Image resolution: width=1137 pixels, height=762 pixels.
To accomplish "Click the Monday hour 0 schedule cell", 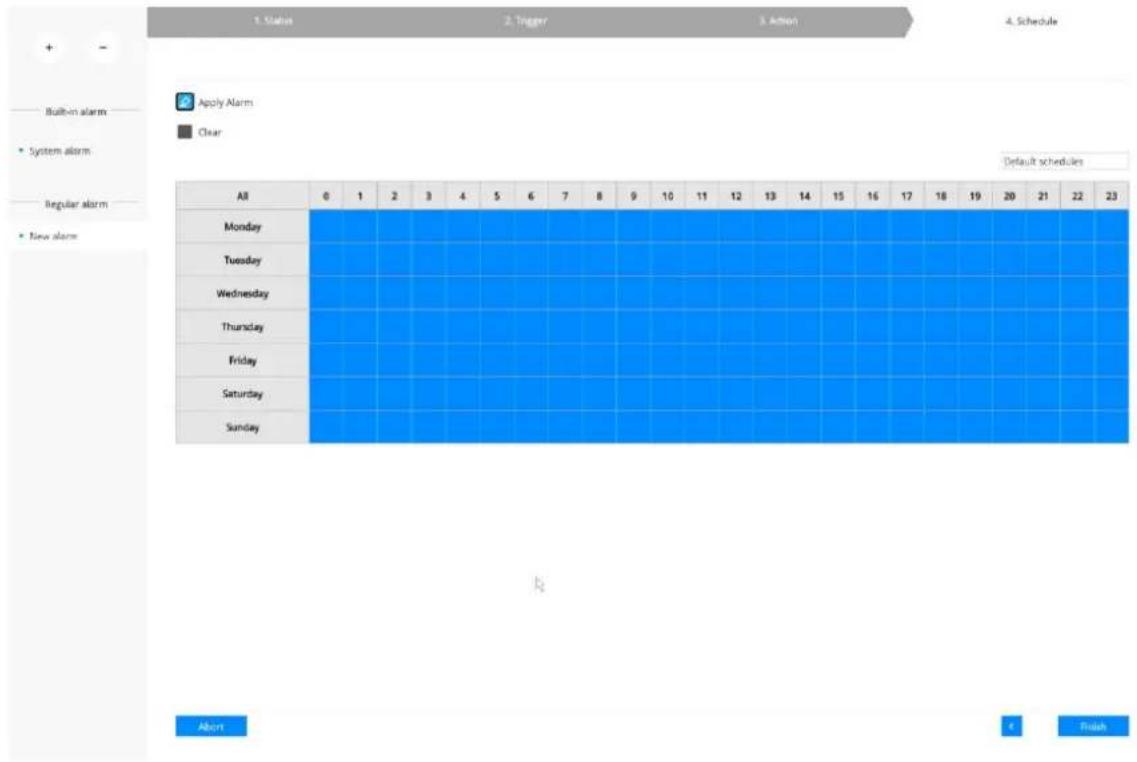I will pyautogui.click(x=326, y=227).
